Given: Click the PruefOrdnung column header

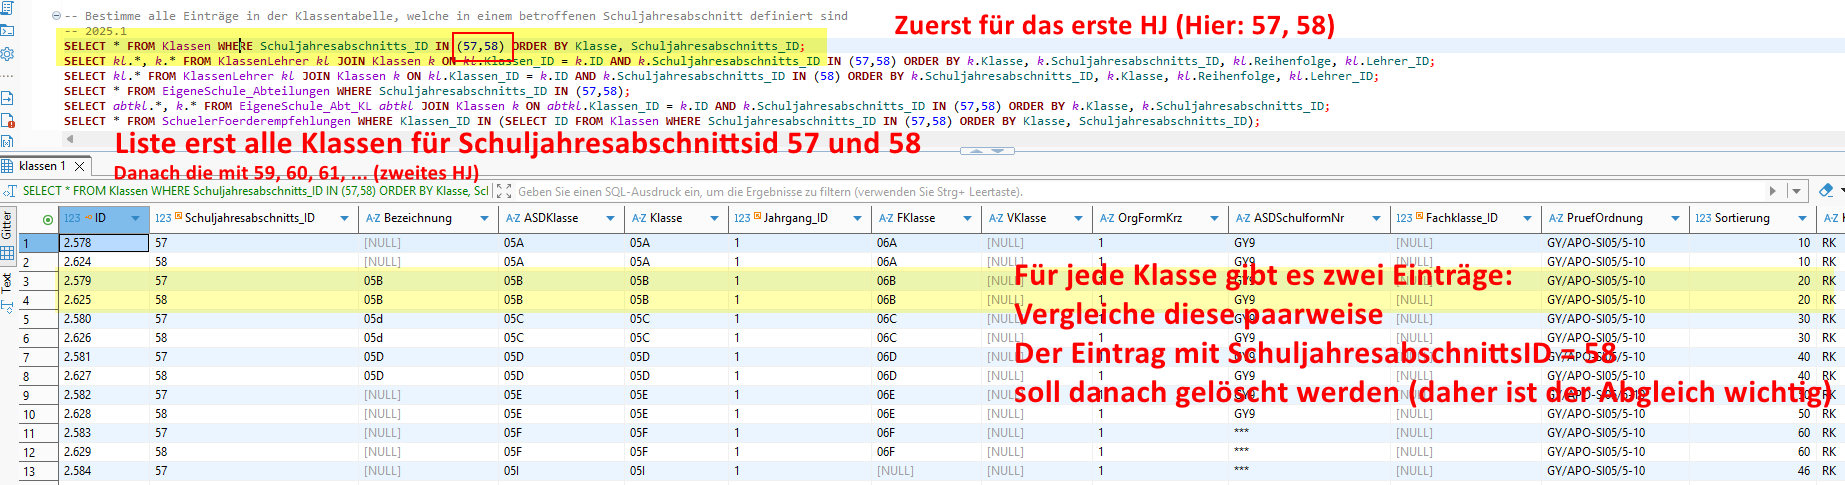Looking at the screenshot, I should [x=1604, y=218].
